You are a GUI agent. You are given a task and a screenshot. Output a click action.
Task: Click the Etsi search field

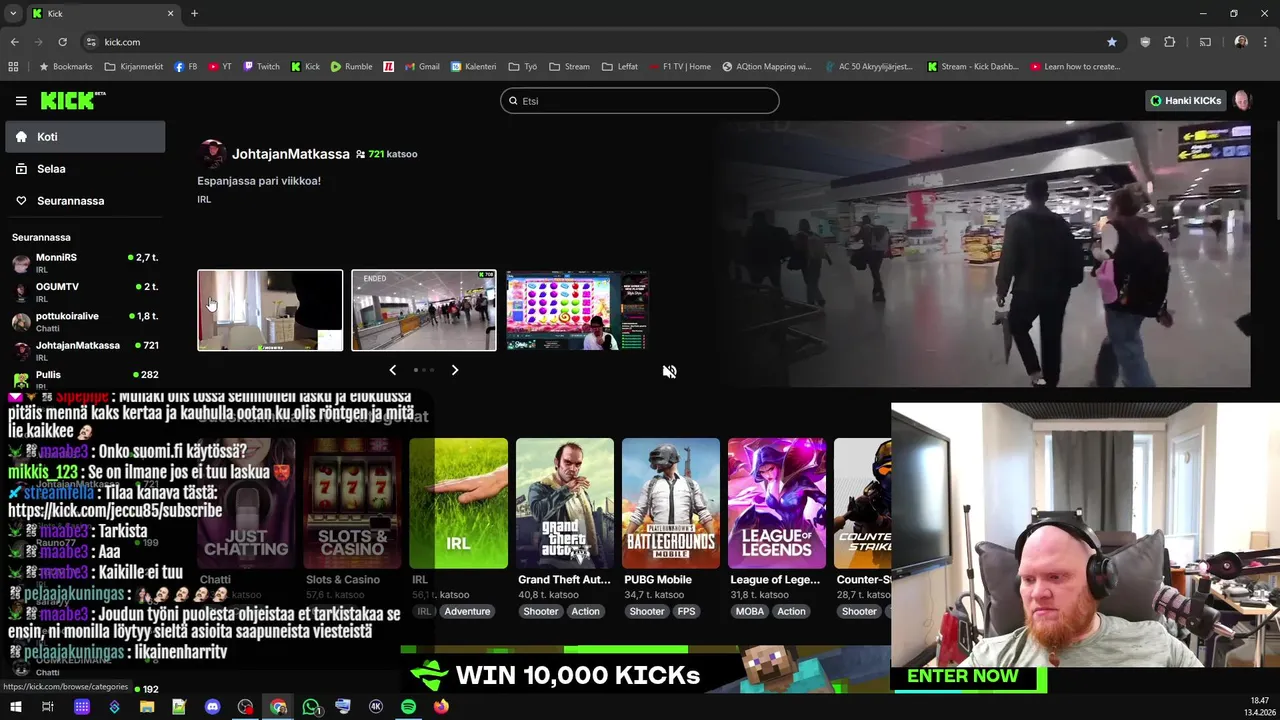click(640, 100)
